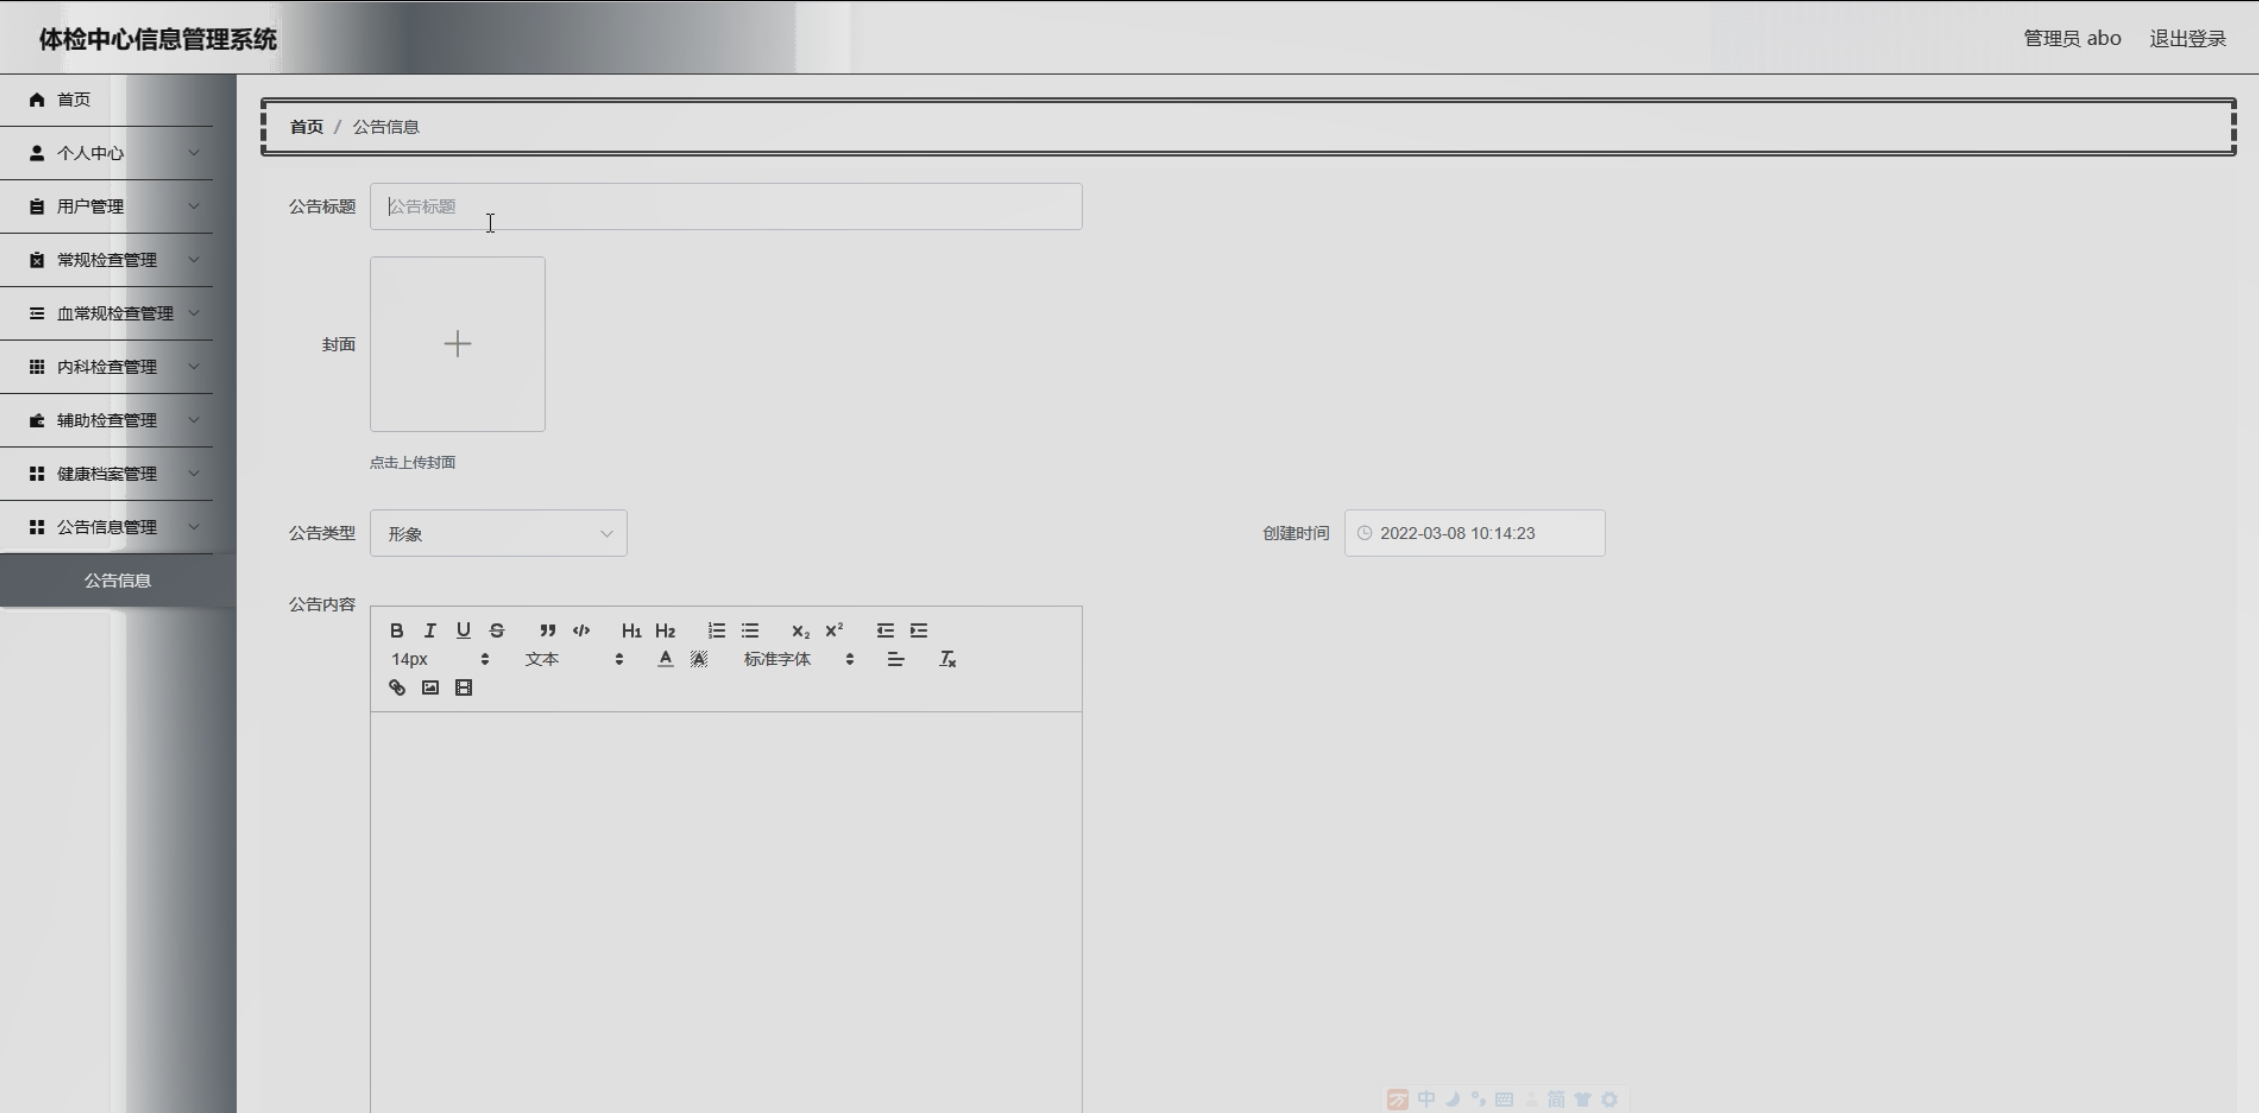Insert an image into content

(x=430, y=688)
